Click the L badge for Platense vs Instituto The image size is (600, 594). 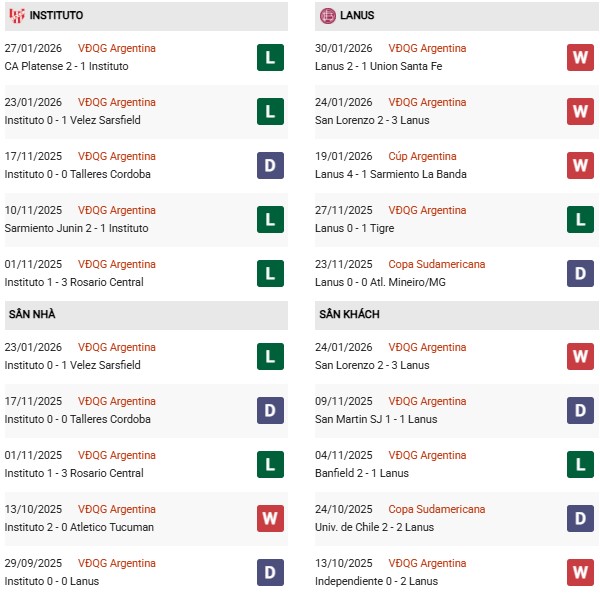click(270, 57)
